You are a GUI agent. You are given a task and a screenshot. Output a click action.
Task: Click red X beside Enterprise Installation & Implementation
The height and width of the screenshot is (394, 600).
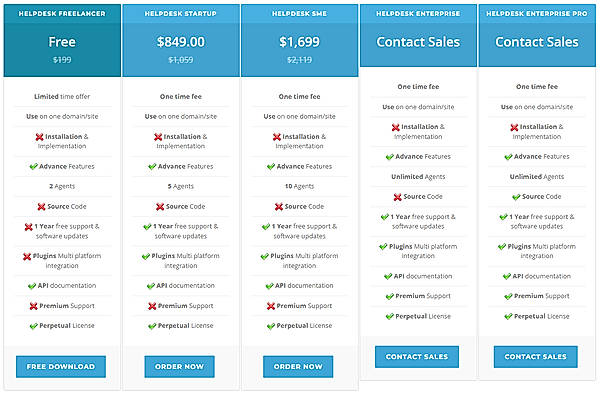[396, 127]
